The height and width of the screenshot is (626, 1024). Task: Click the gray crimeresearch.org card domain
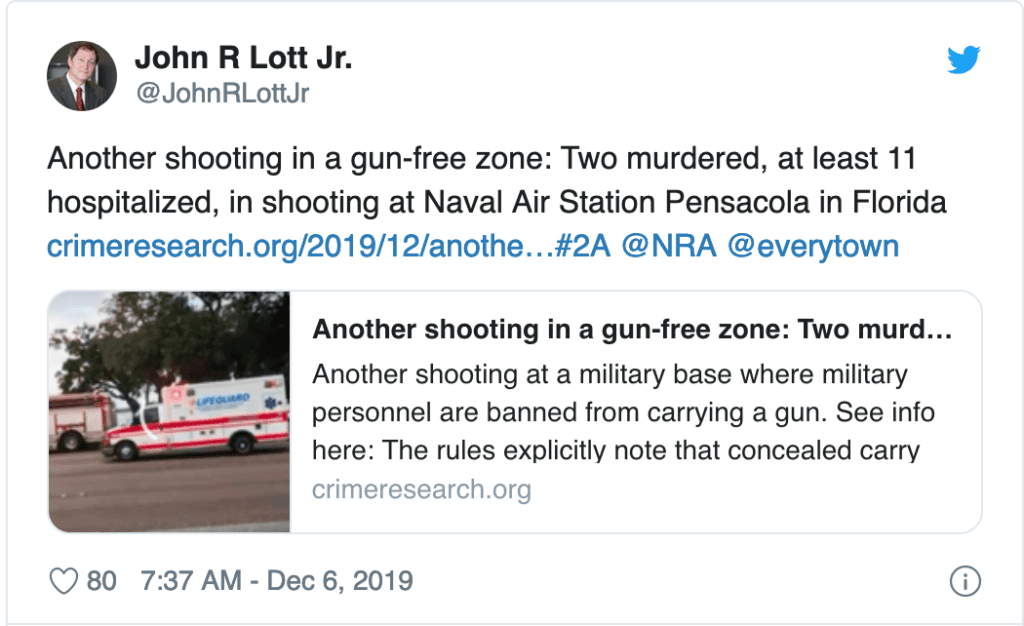pyautogui.click(x=421, y=490)
